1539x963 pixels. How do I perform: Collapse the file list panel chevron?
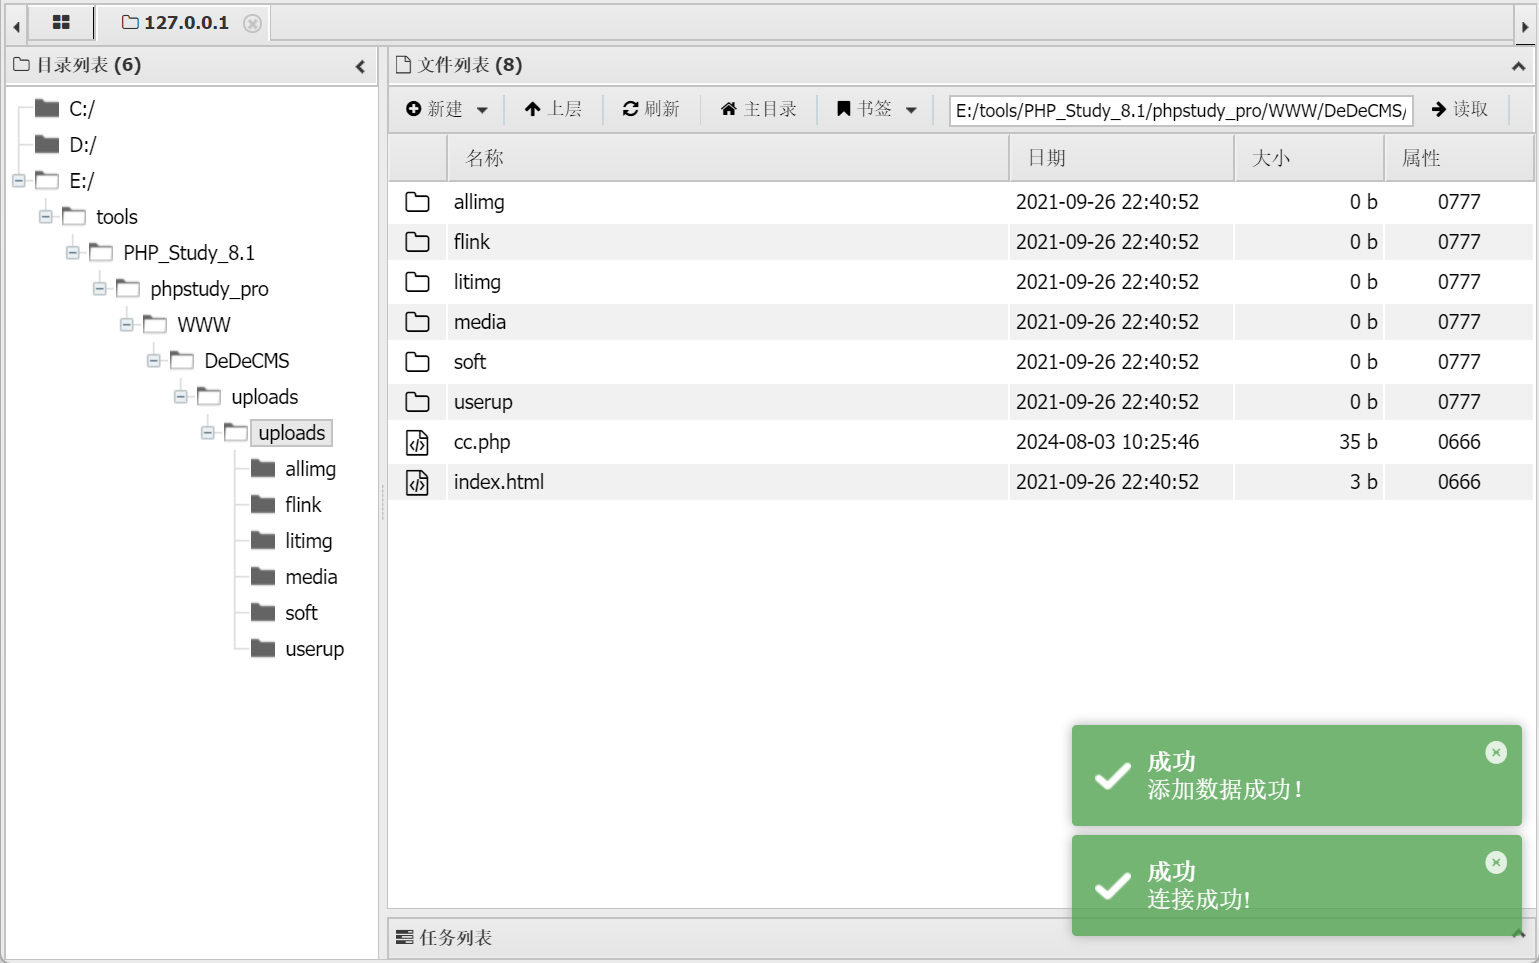point(1518,66)
